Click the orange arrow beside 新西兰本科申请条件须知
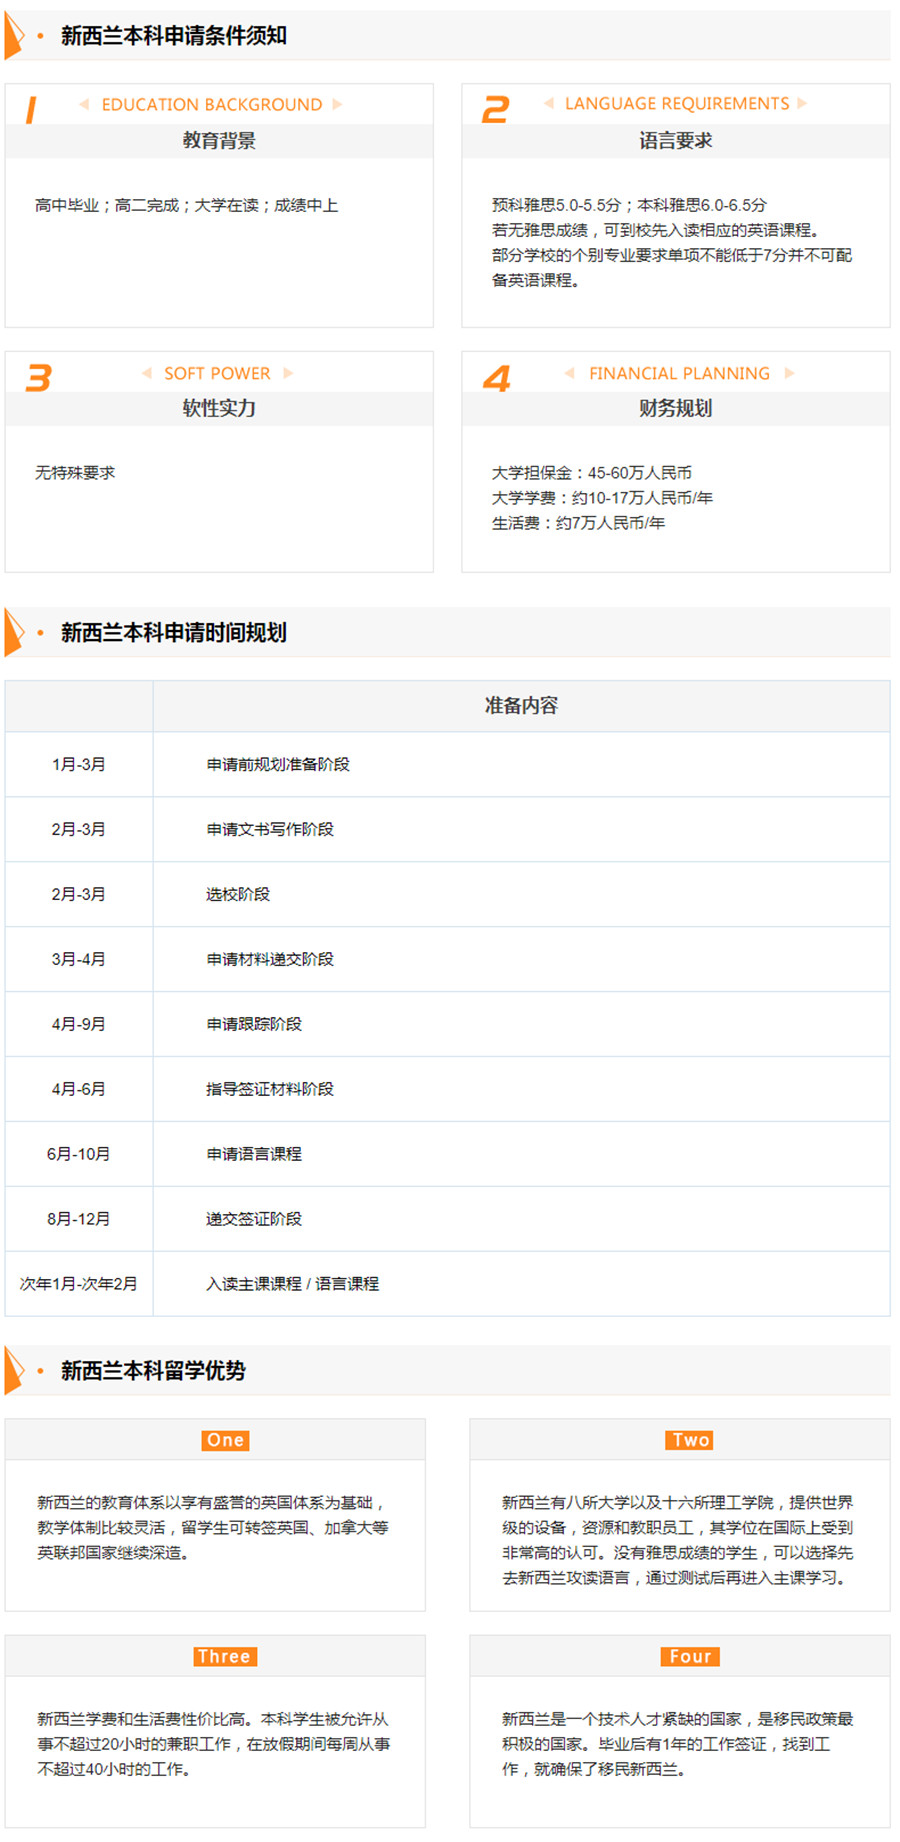The image size is (900, 1842). (x=14, y=36)
